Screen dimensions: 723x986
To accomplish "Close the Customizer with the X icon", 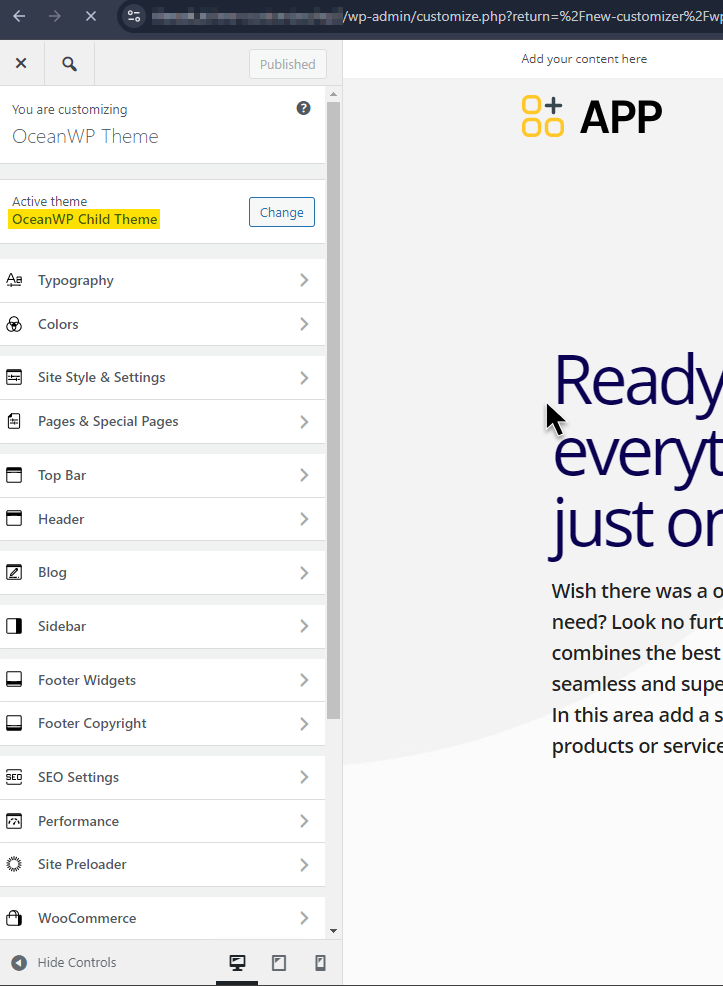I will pos(21,63).
